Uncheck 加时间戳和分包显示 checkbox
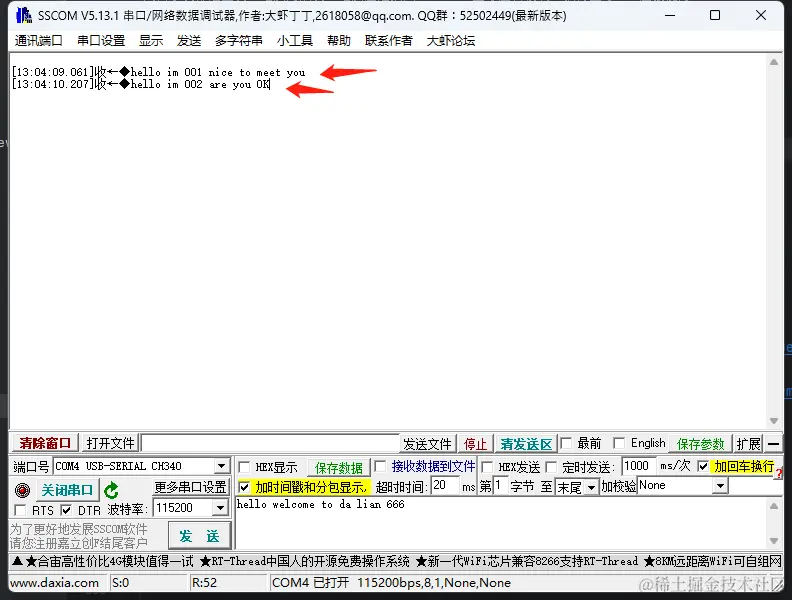Screen dimensions: 792x600 coord(244,487)
